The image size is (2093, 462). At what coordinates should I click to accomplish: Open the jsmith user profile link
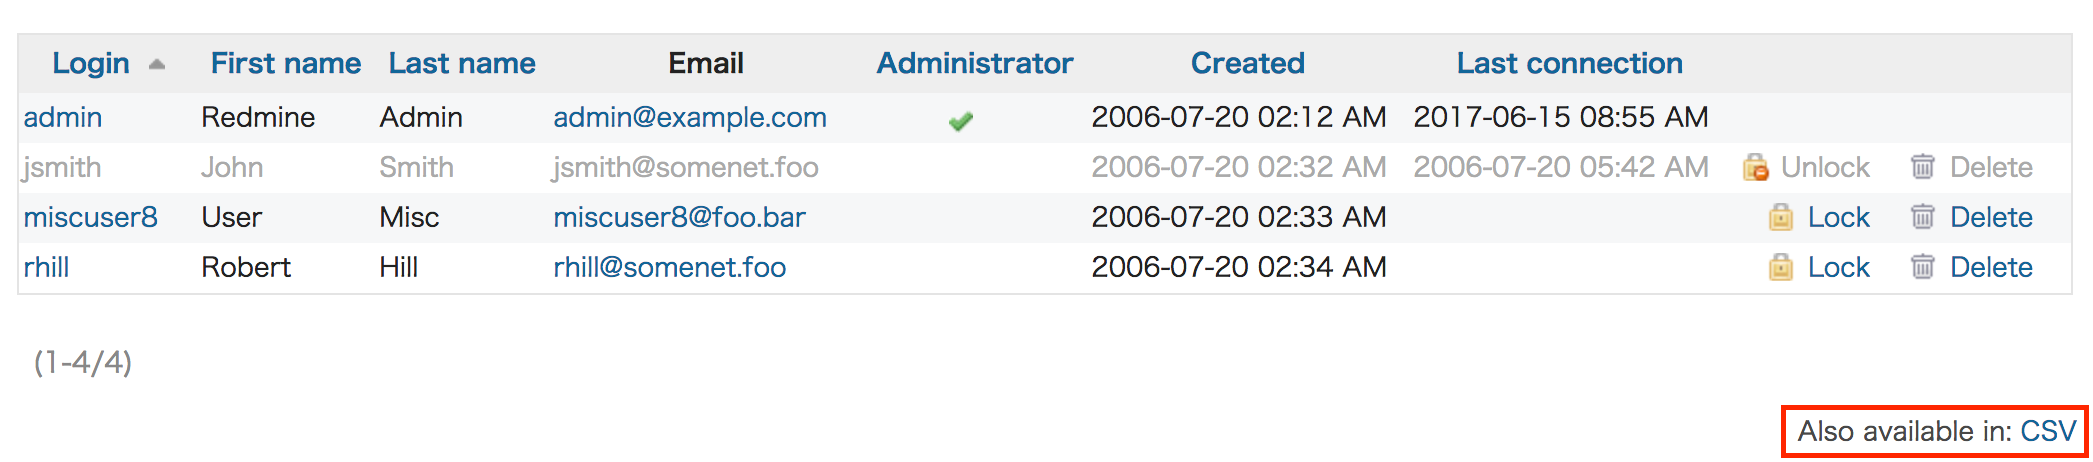[62, 167]
